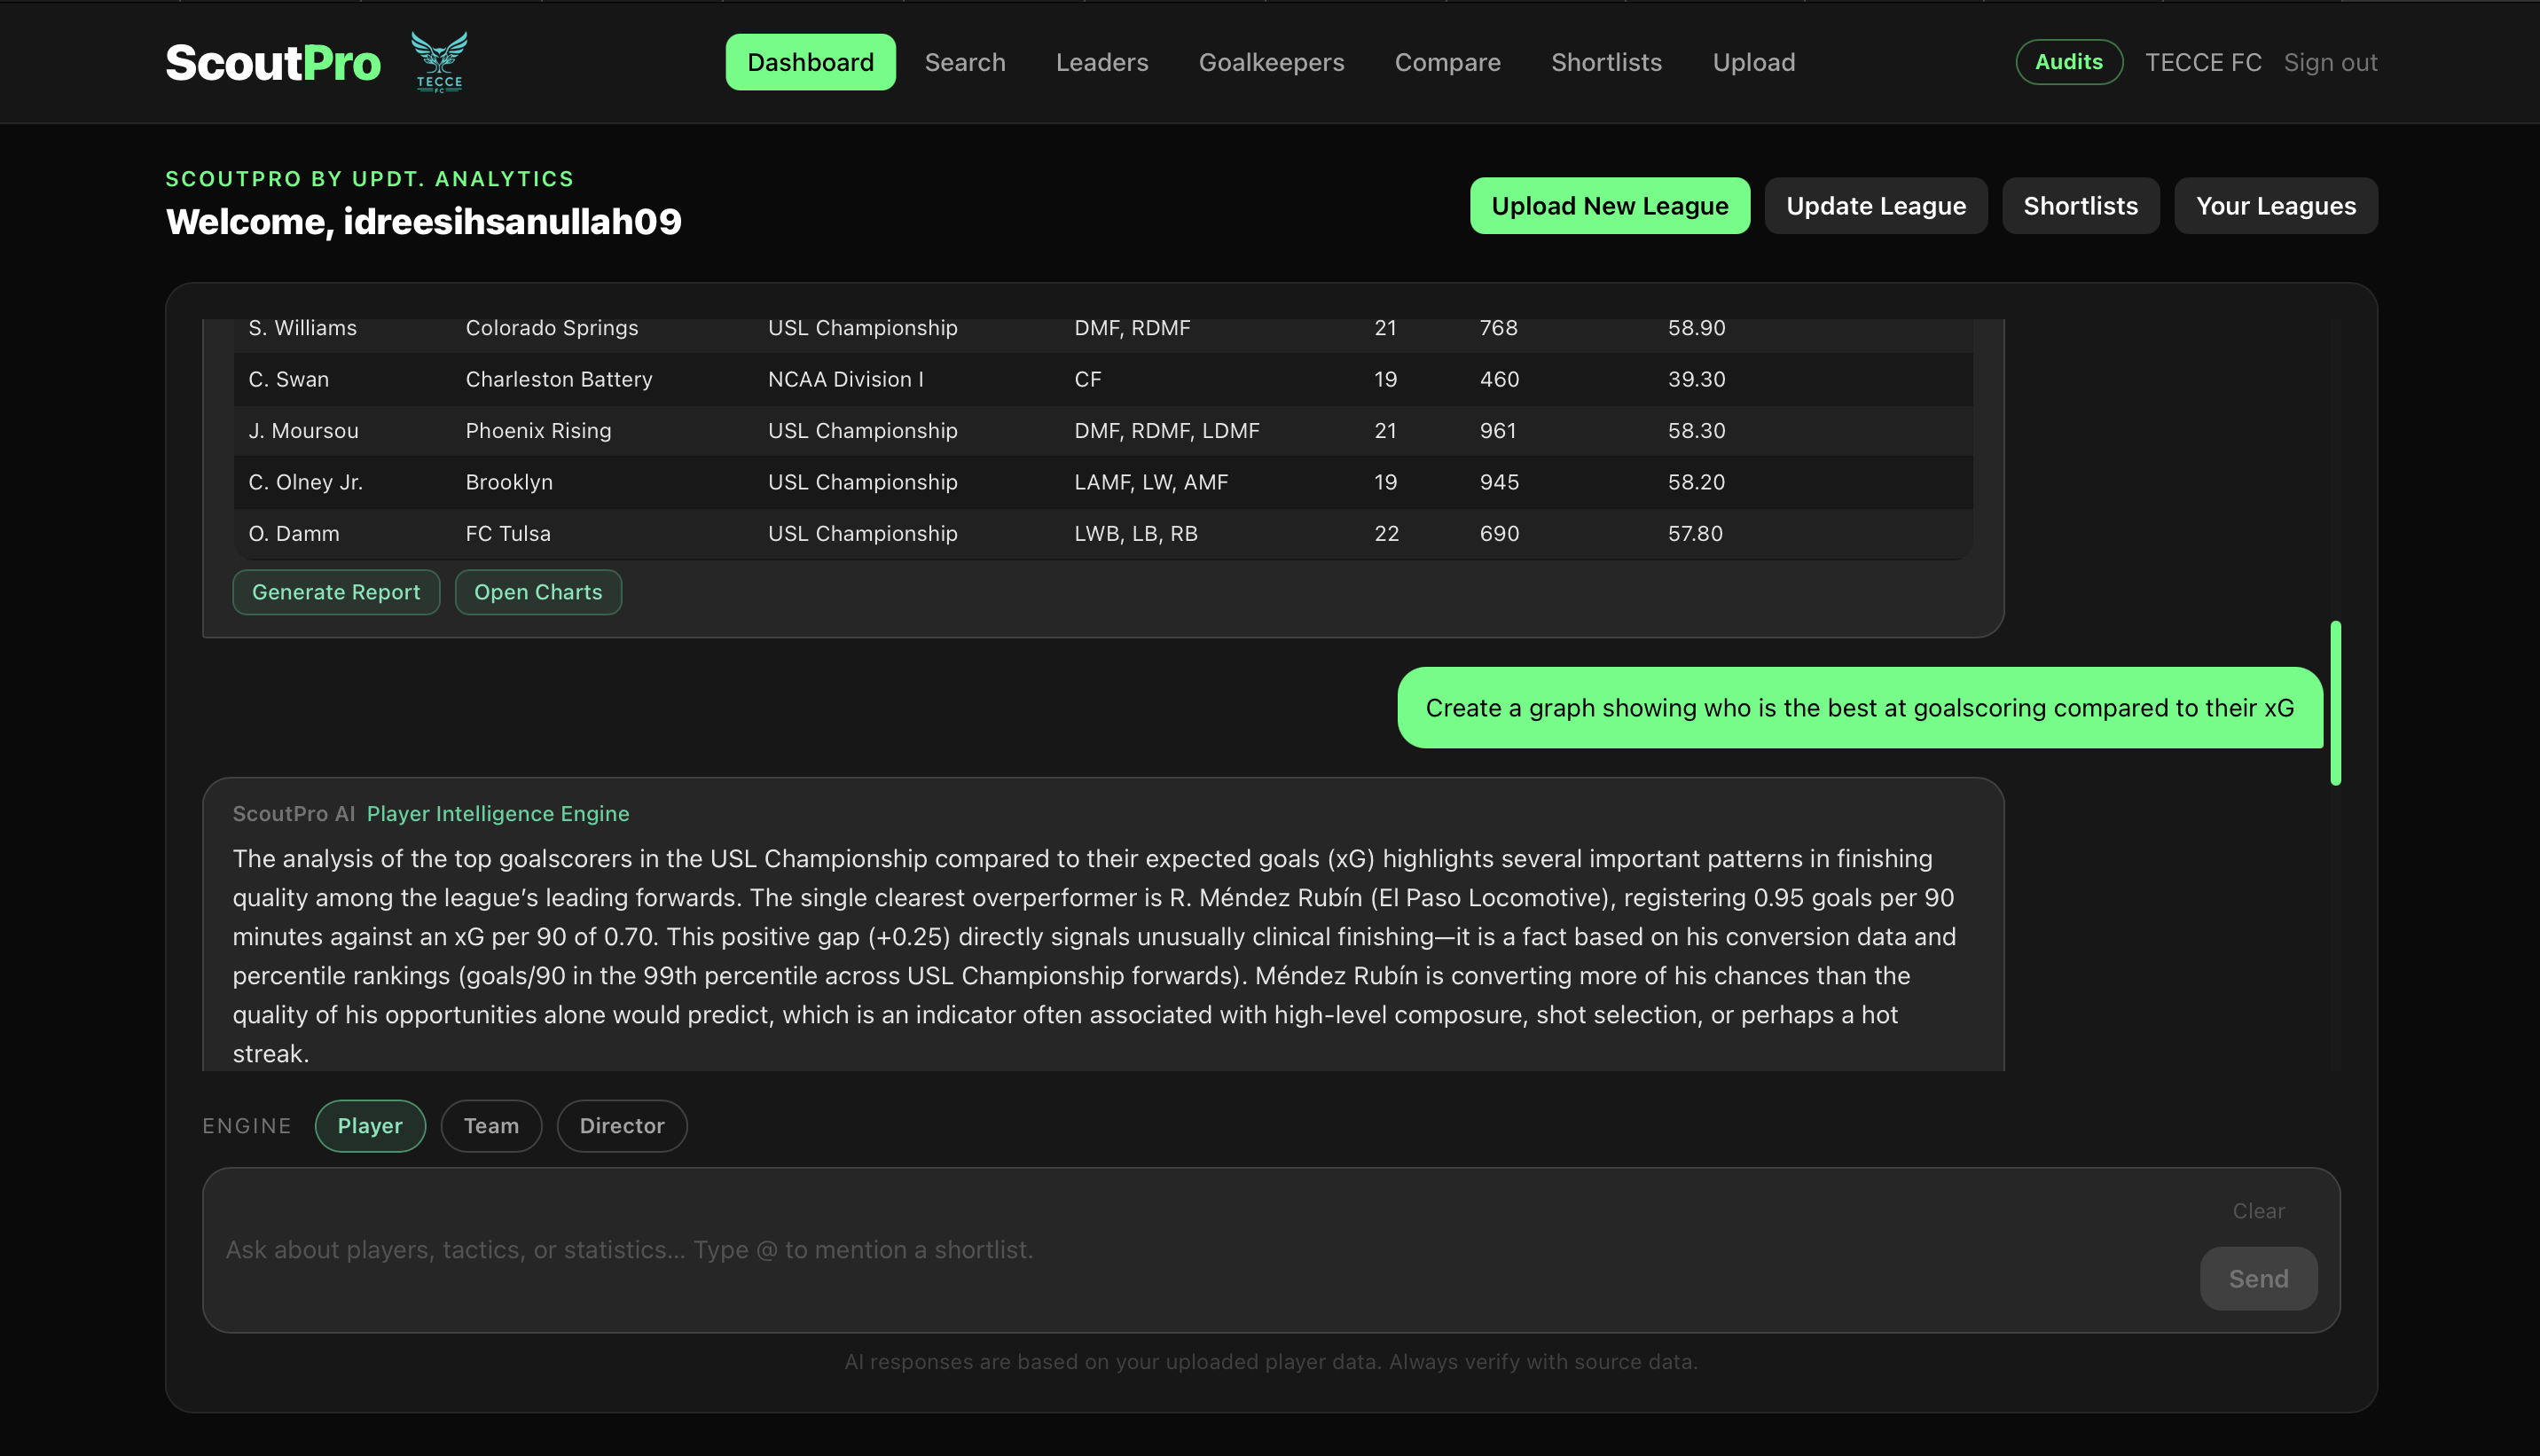Viewport: 2540px width, 1456px height.
Task: Open Your Leagues
Action: (2276, 206)
